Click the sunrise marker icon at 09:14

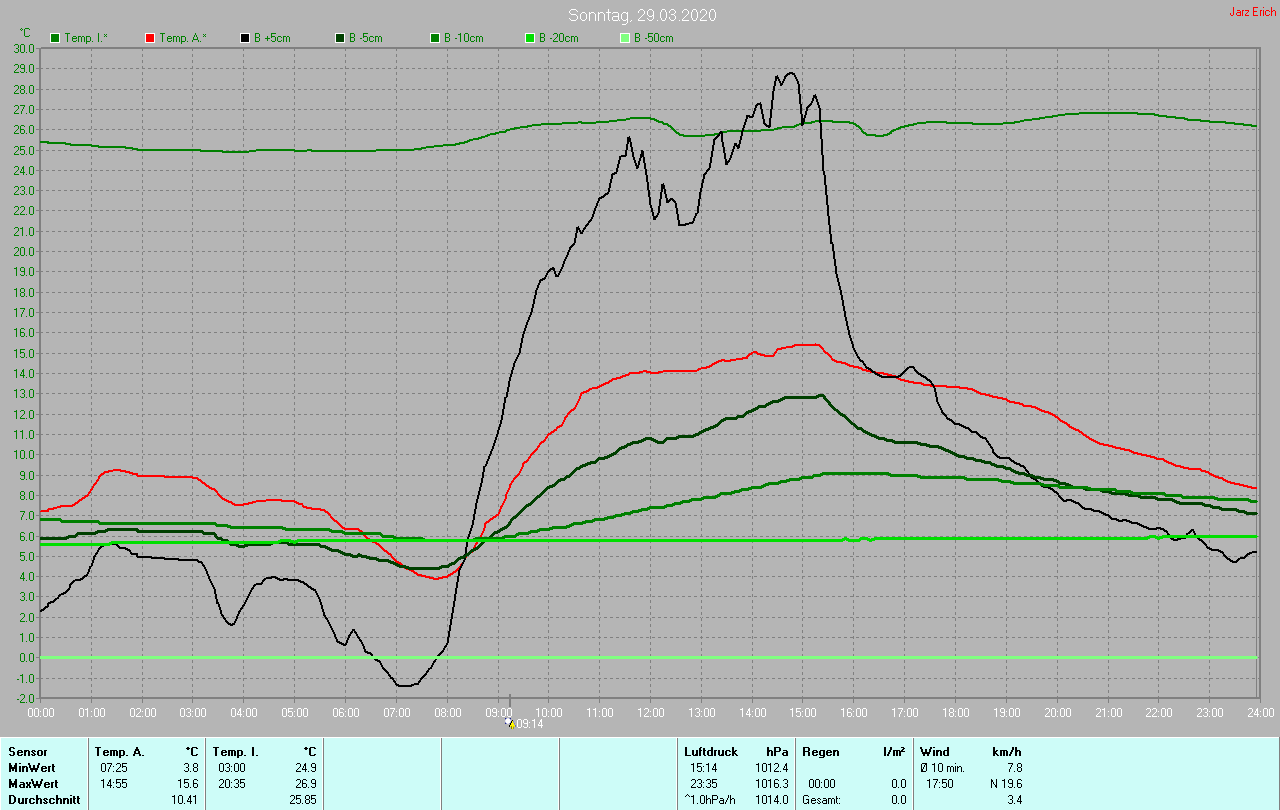(510, 723)
